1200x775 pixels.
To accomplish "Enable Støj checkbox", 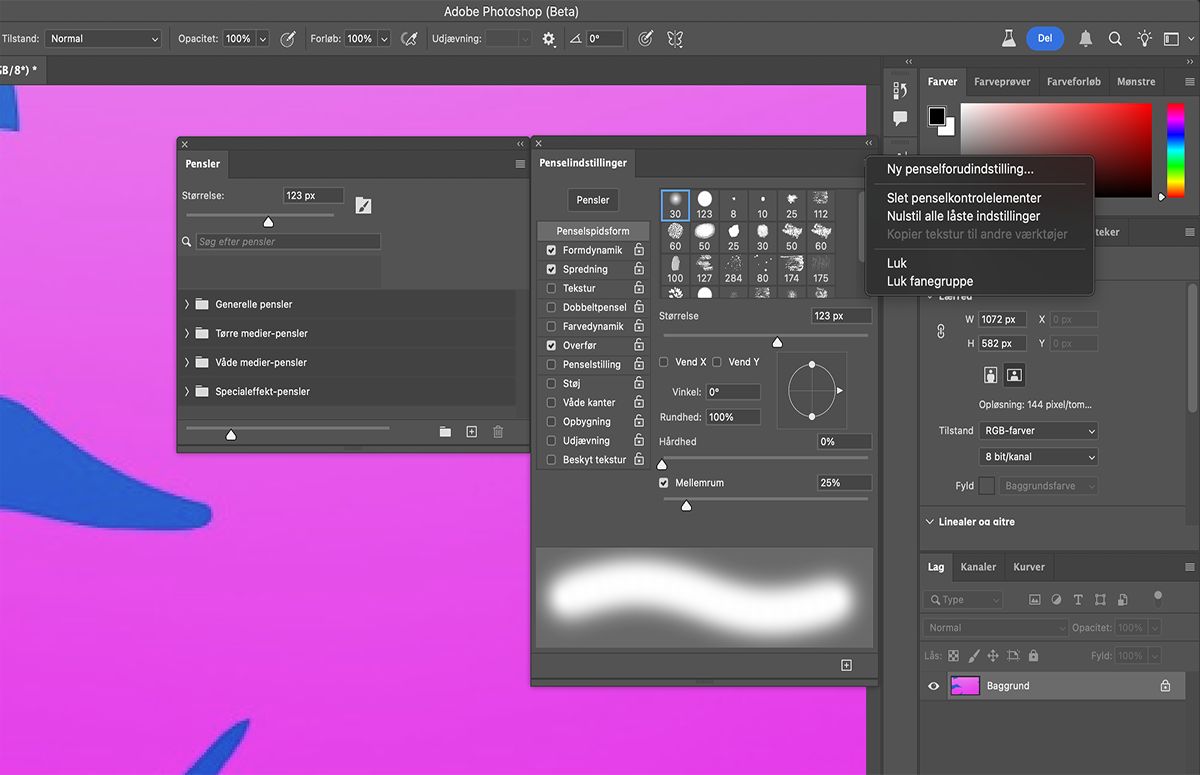I will tap(551, 383).
